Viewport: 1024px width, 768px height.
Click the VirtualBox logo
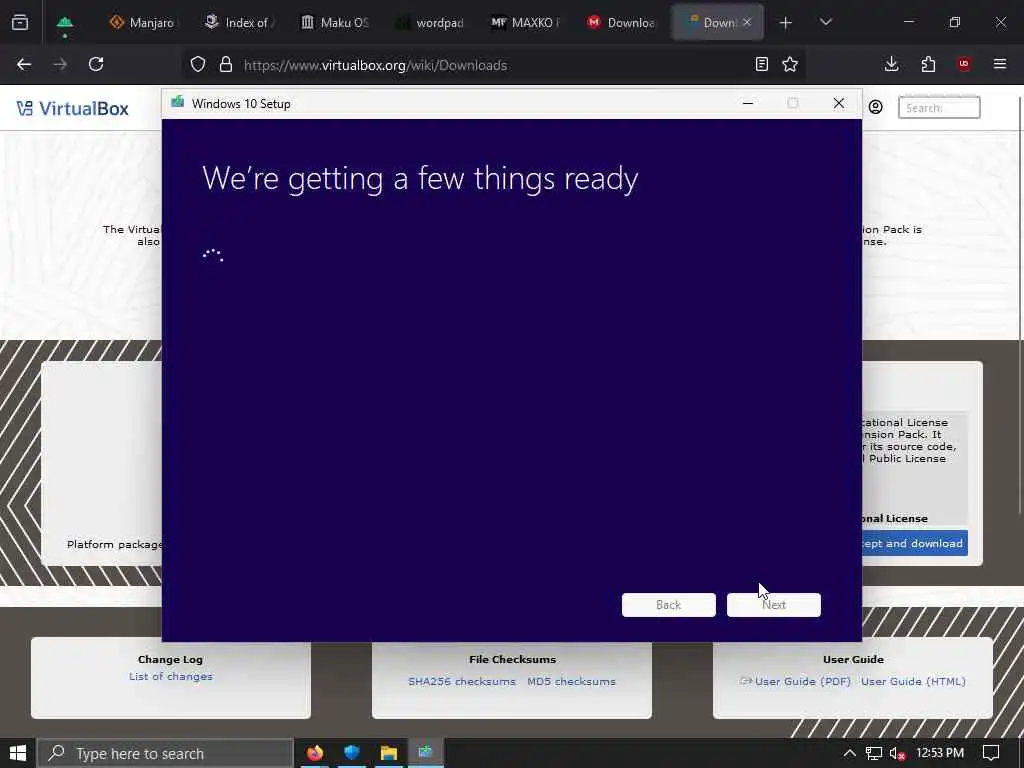point(72,108)
